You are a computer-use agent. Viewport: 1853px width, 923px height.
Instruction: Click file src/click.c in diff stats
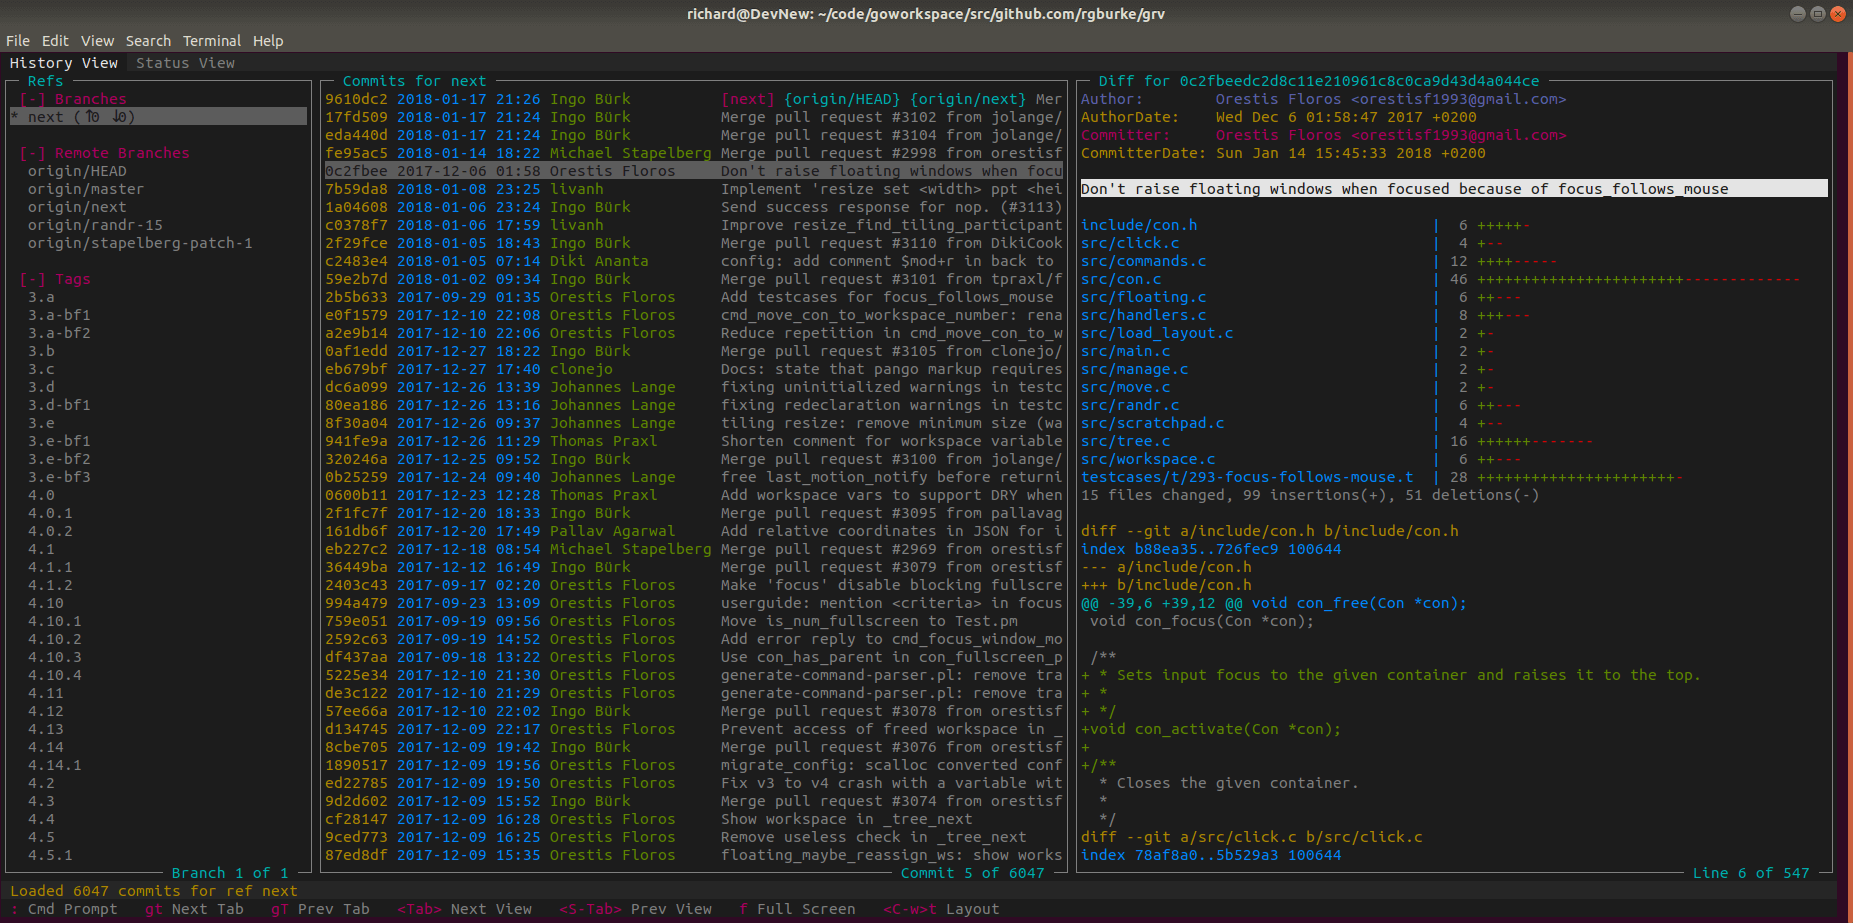(1130, 243)
